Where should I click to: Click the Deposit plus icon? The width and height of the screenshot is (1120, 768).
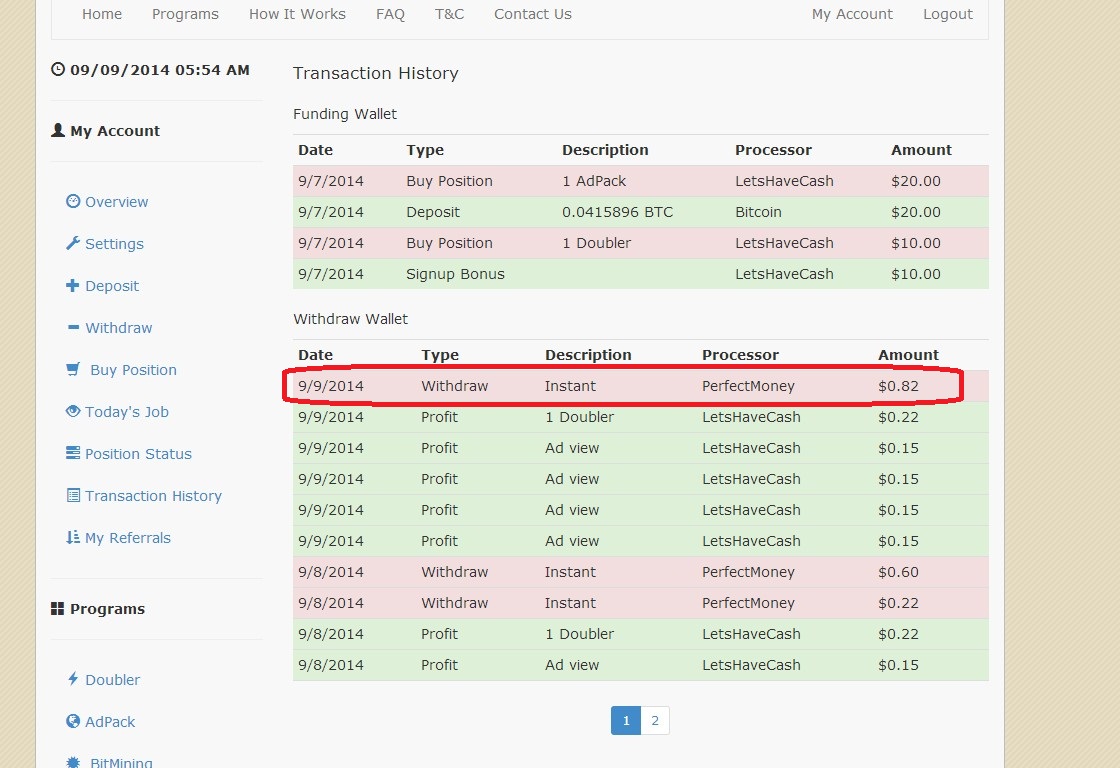tap(72, 285)
